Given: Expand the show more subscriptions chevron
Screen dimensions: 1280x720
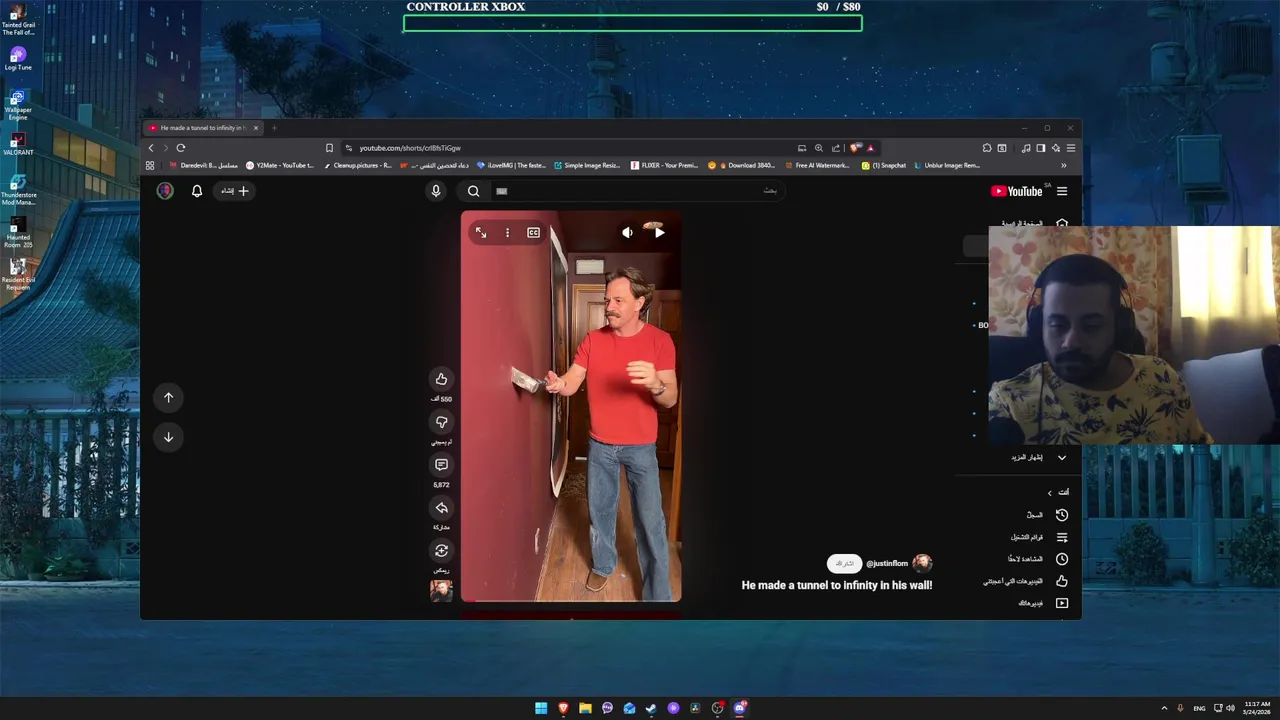Looking at the screenshot, I should point(1062,457).
